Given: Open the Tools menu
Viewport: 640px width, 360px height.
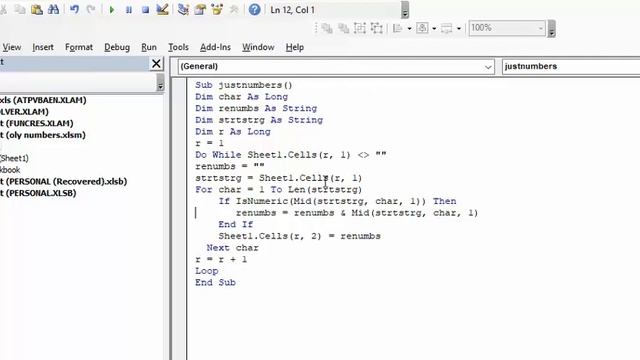Looking at the screenshot, I should [178, 47].
